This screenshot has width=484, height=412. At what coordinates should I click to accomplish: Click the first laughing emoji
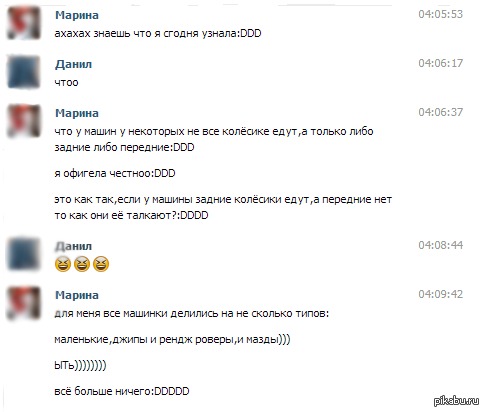(x=63, y=264)
